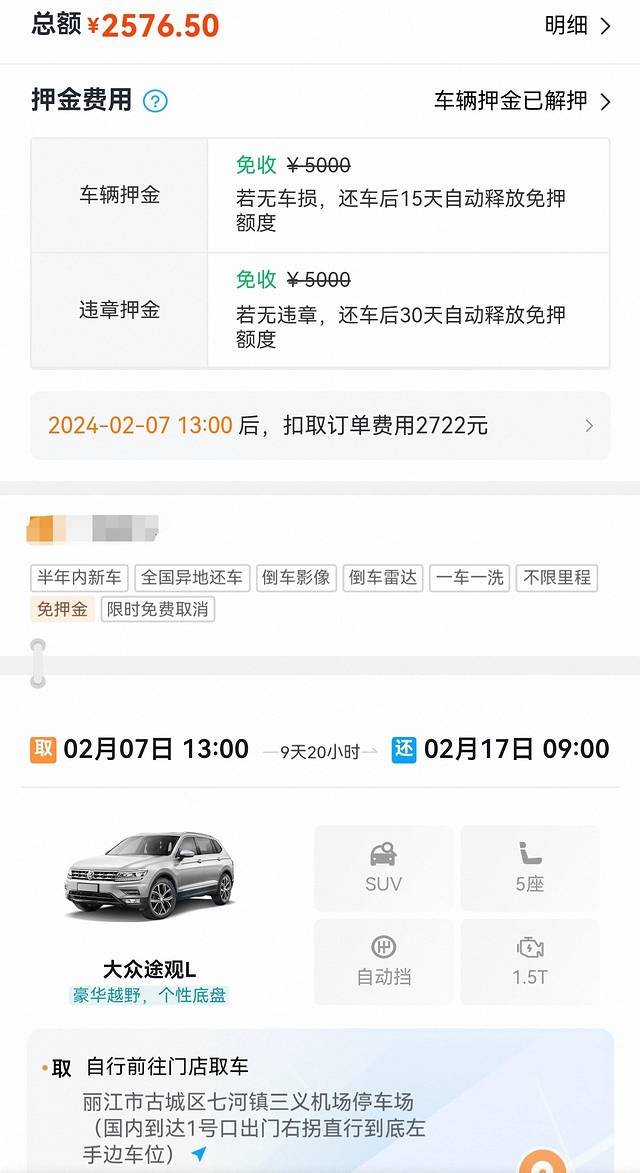The width and height of the screenshot is (640, 1173).
Task: Tap the 大众途观L car image
Action: (x=150, y=877)
